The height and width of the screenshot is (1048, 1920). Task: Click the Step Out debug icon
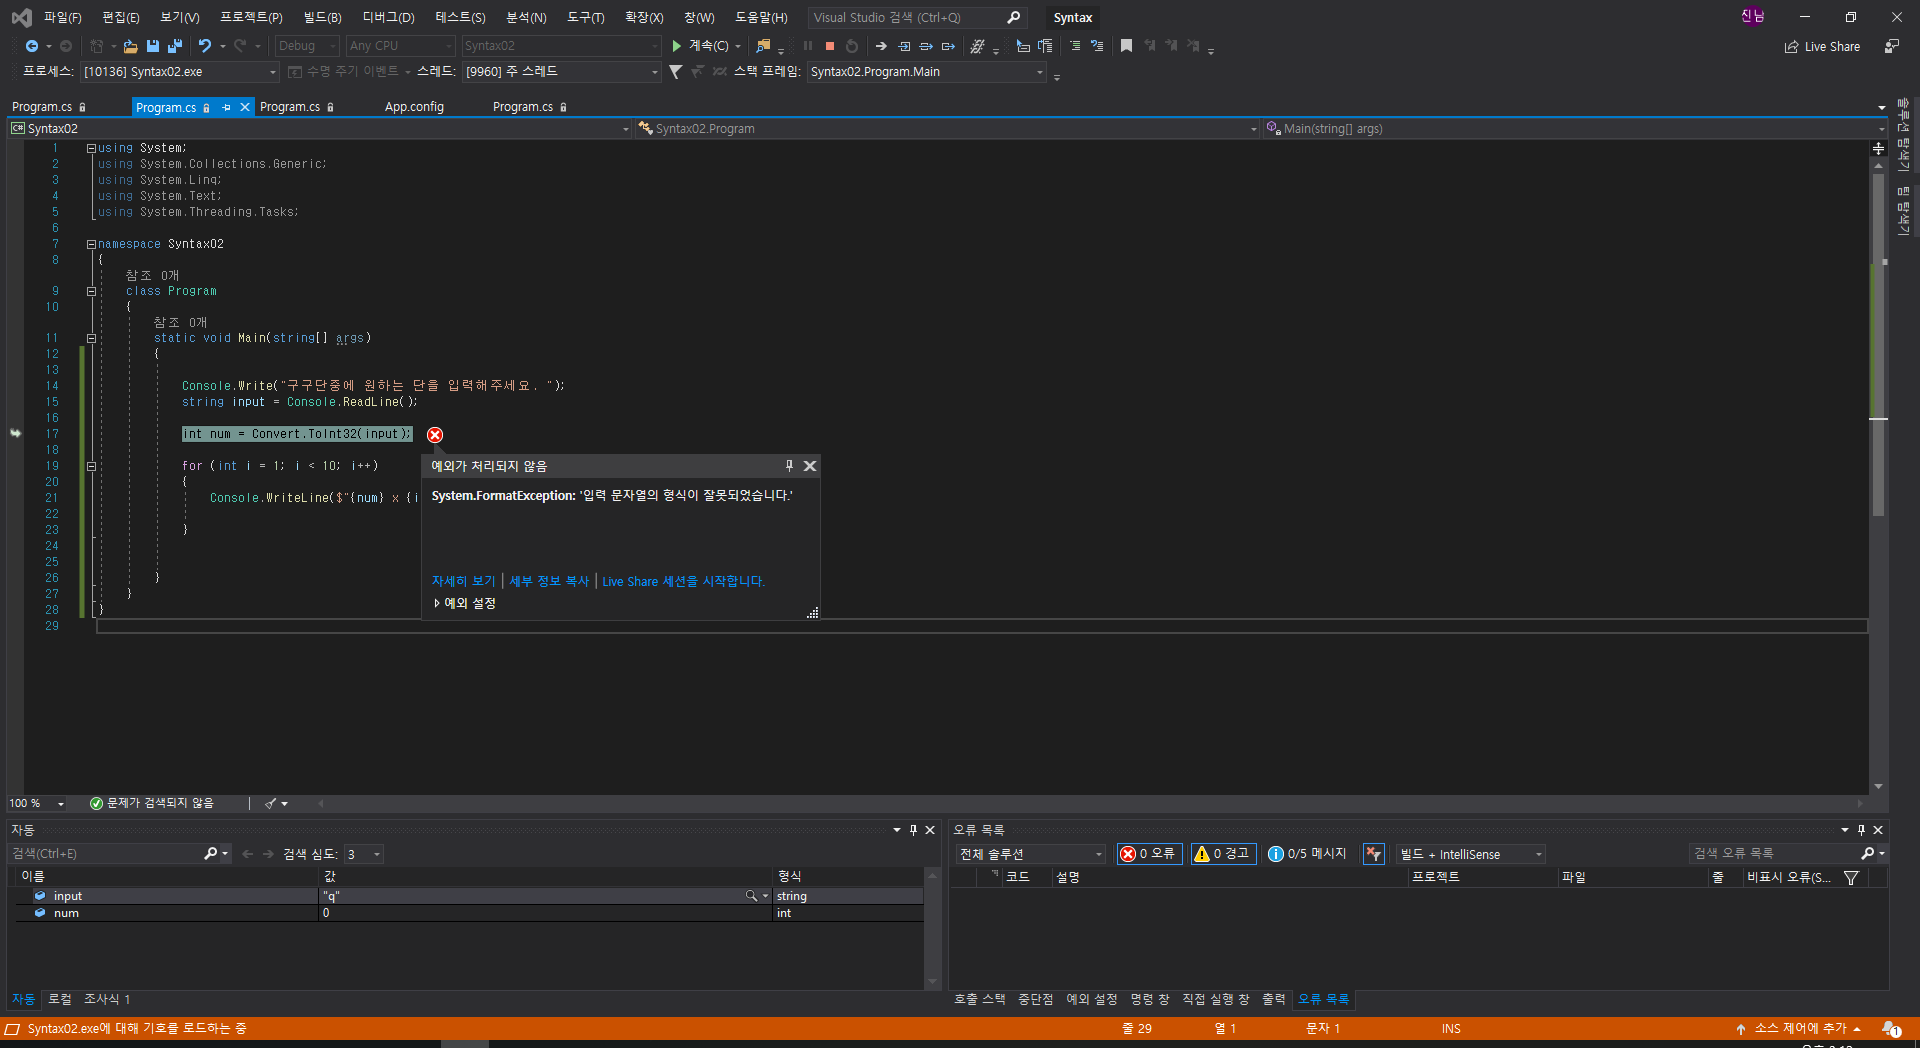click(948, 46)
